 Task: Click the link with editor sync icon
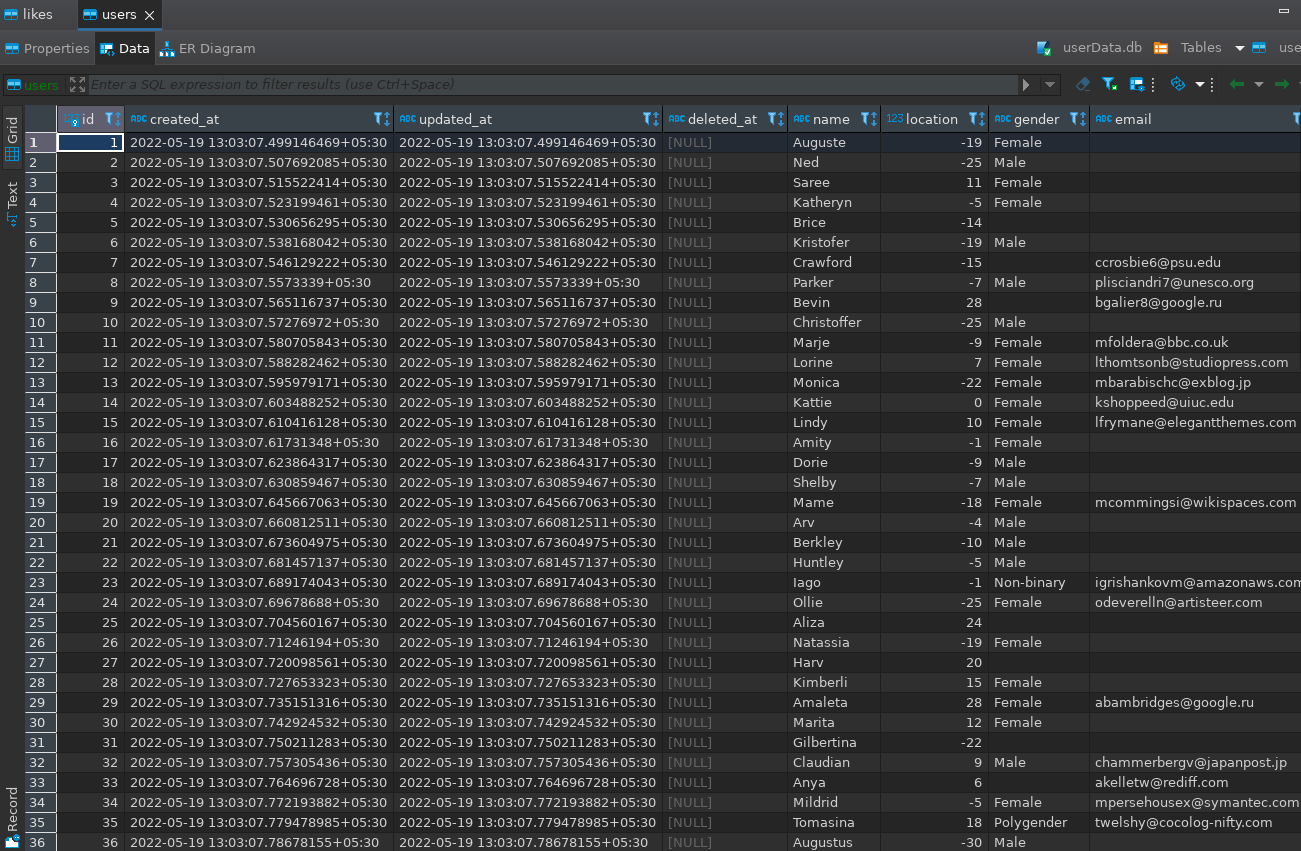tap(1178, 85)
